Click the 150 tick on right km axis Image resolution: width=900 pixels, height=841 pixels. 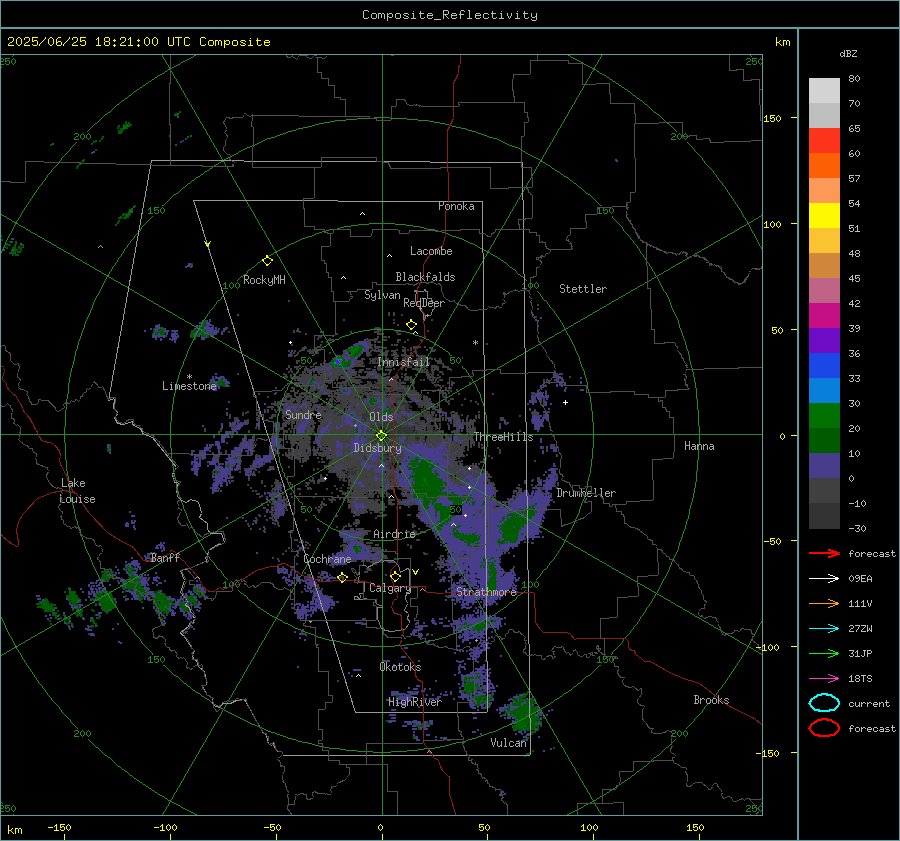point(772,118)
